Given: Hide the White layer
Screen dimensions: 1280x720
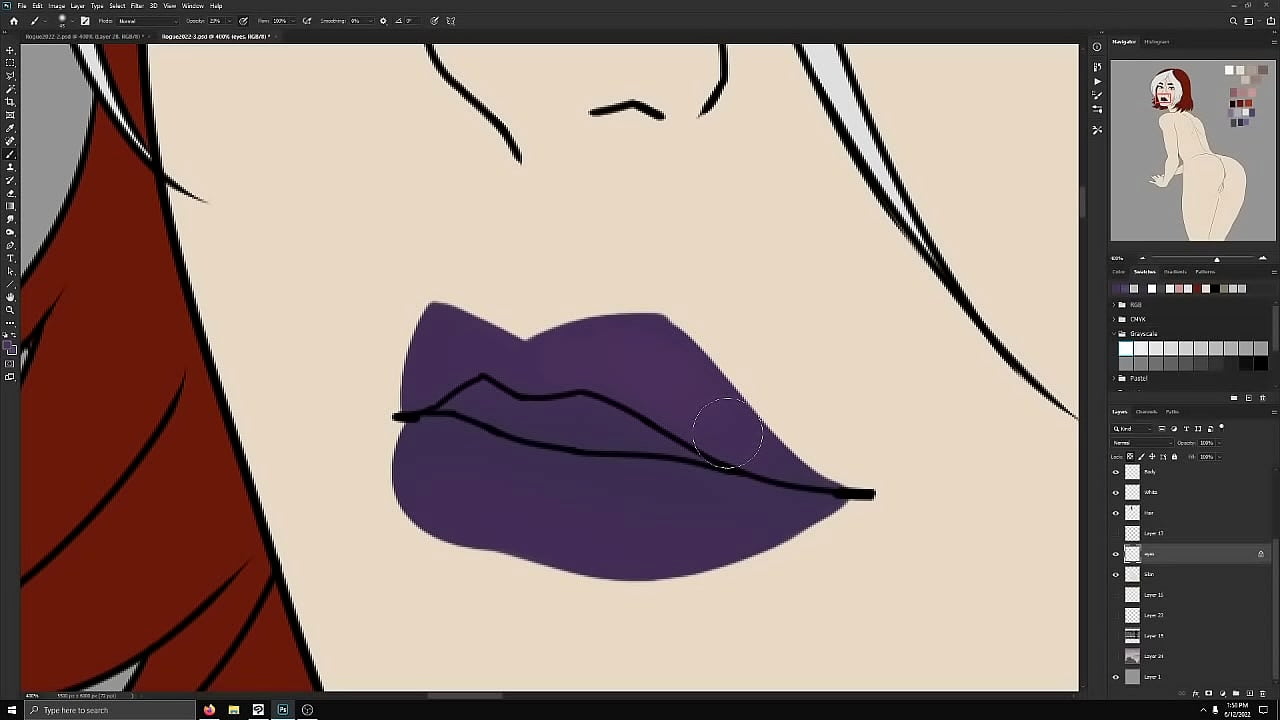Looking at the screenshot, I should (1116, 492).
